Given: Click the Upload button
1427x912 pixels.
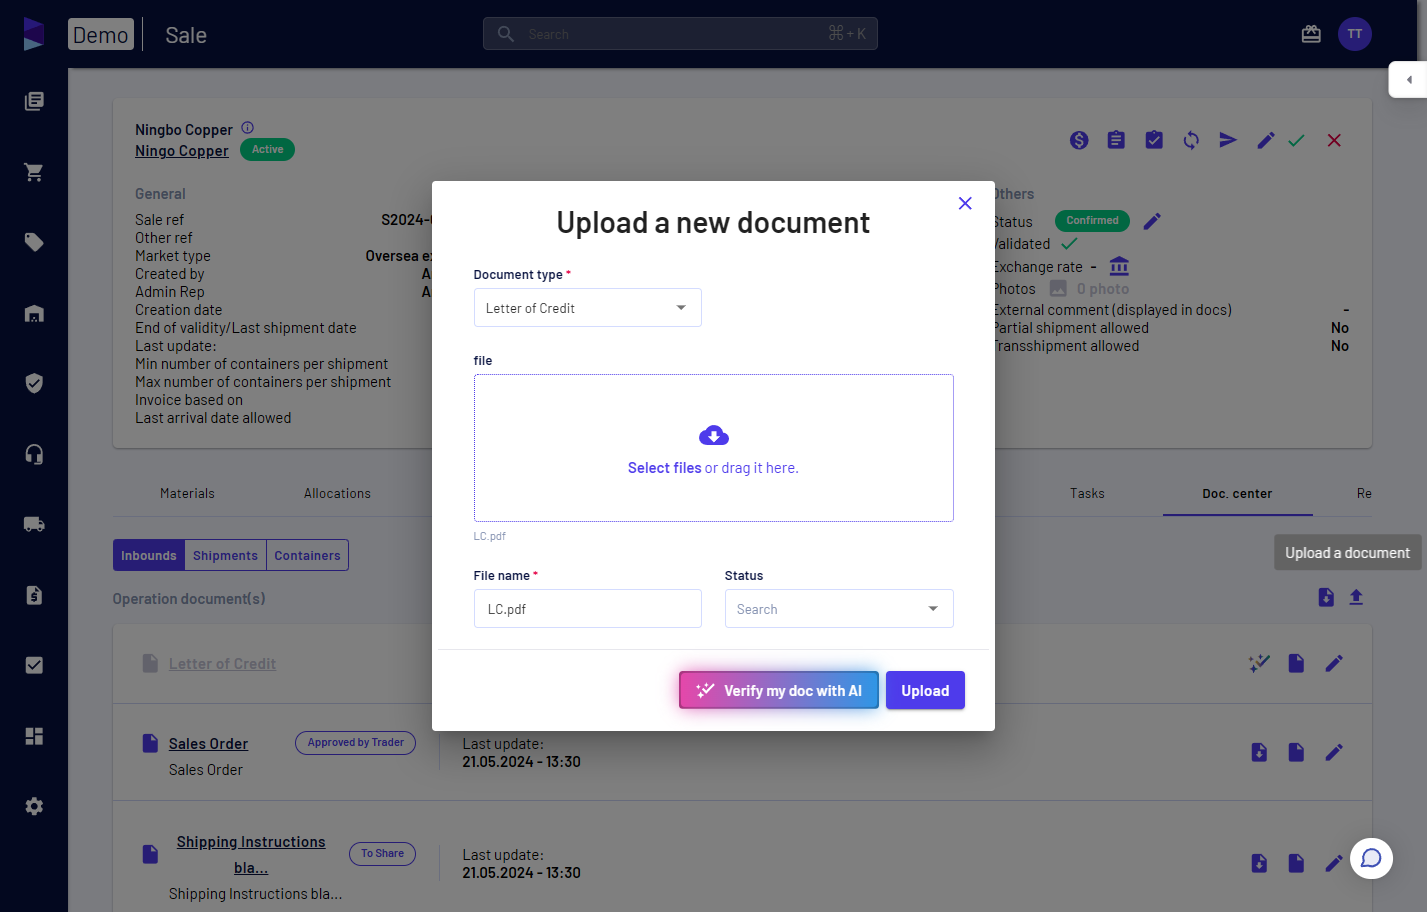Looking at the screenshot, I should (x=925, y=690).
